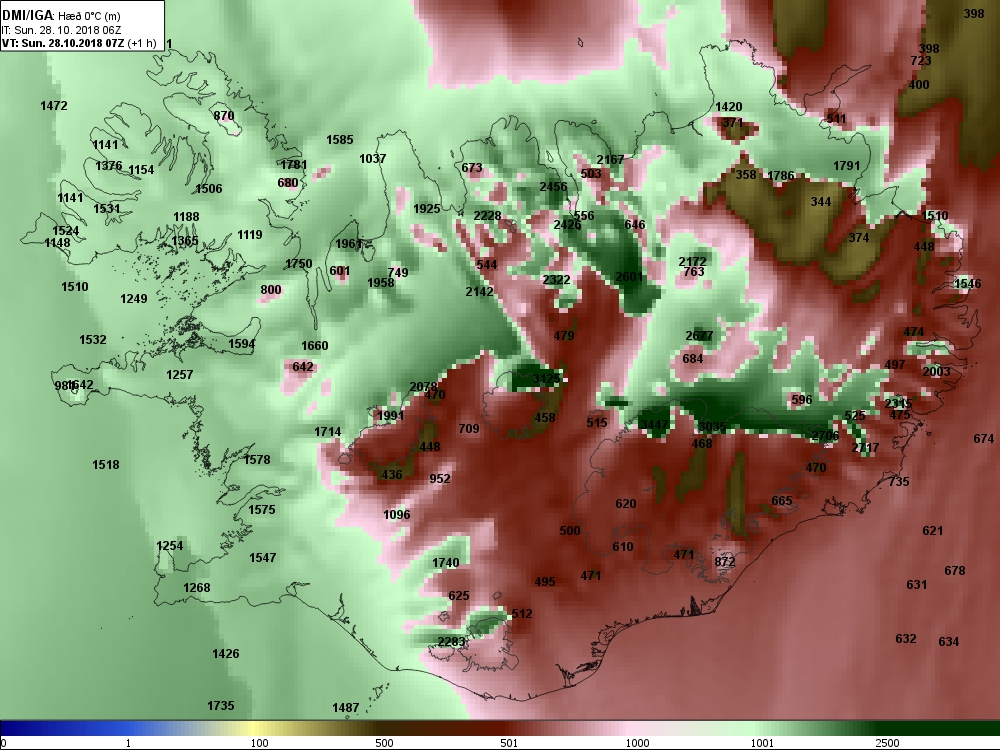
Task: Click the value 2677 on the map
Action: (x=700, y=336)
